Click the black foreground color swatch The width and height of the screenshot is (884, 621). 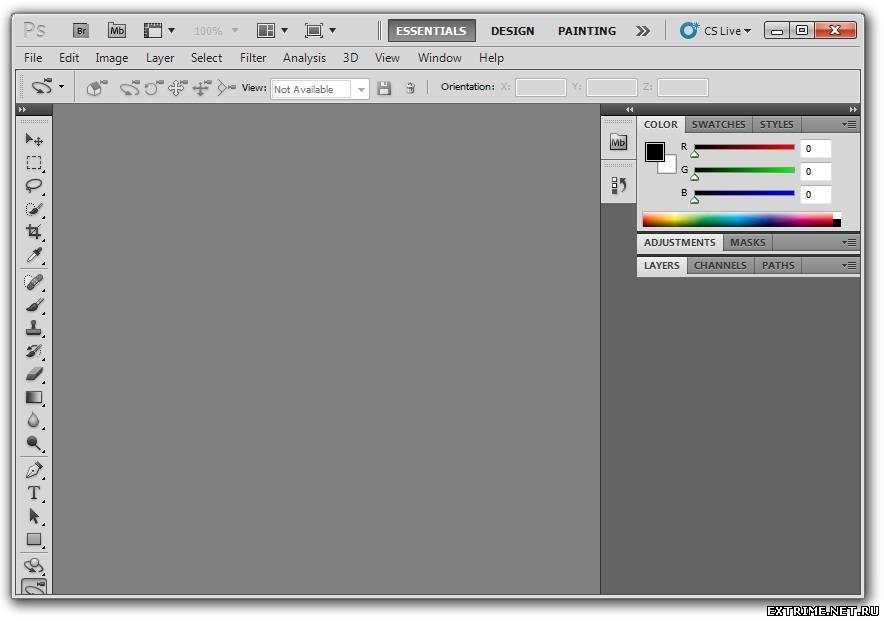tap(654, 152)
